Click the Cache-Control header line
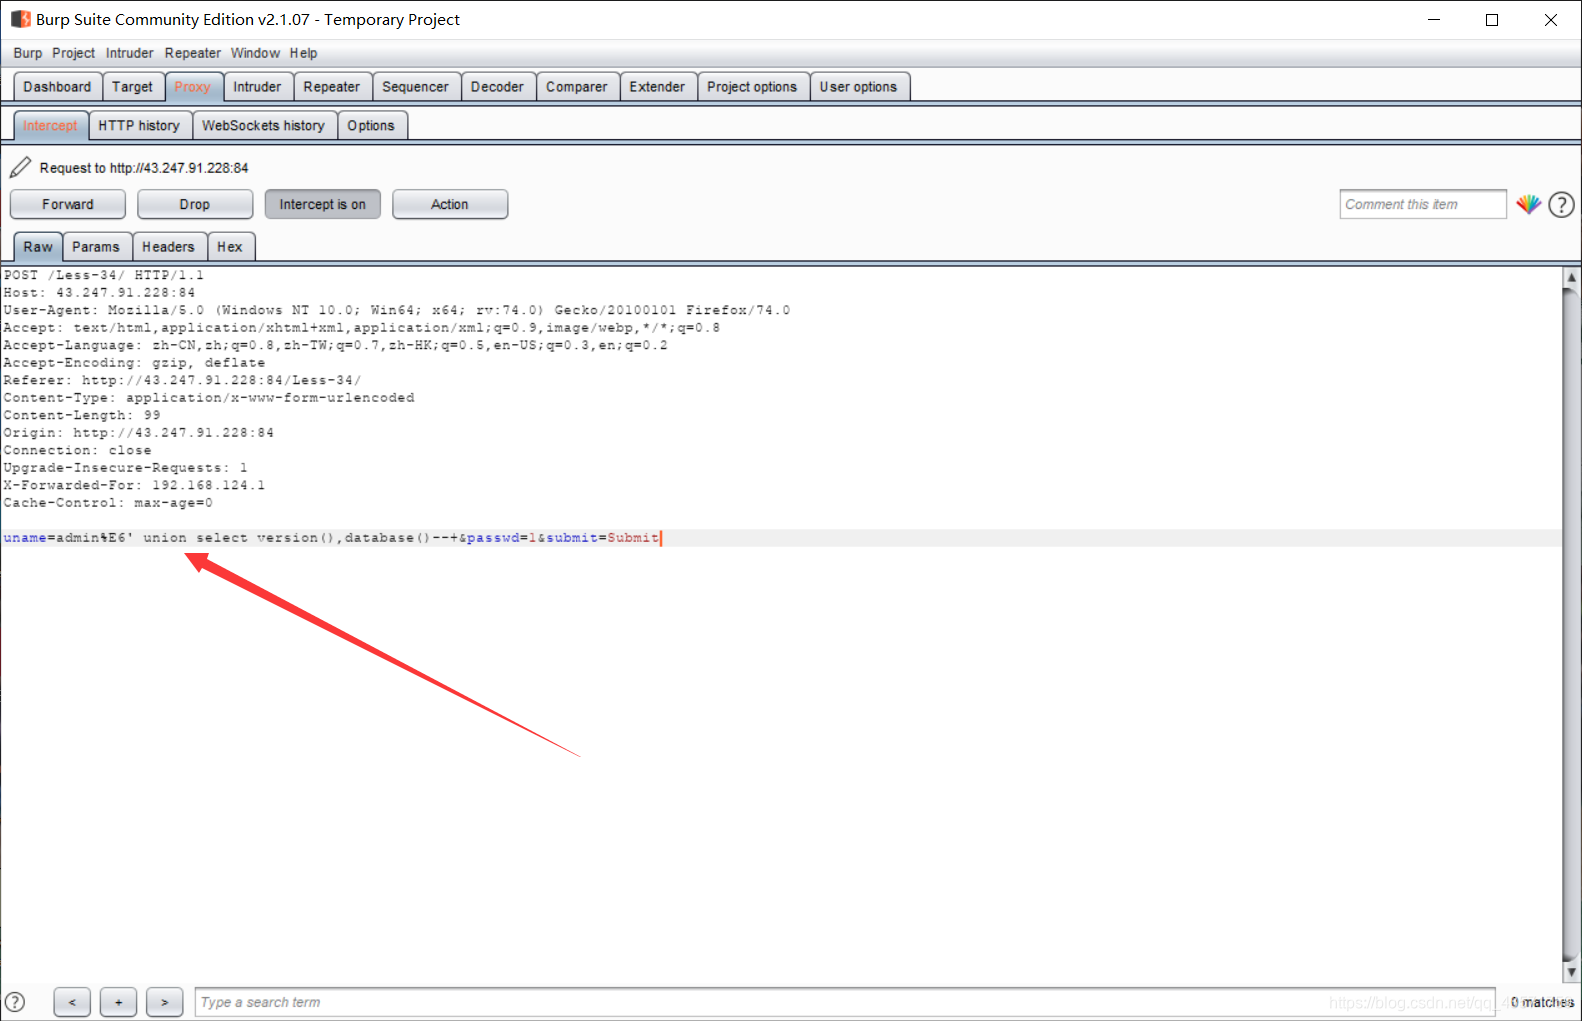Screen dimensions: 1582x1021 (x=108, y=503)
